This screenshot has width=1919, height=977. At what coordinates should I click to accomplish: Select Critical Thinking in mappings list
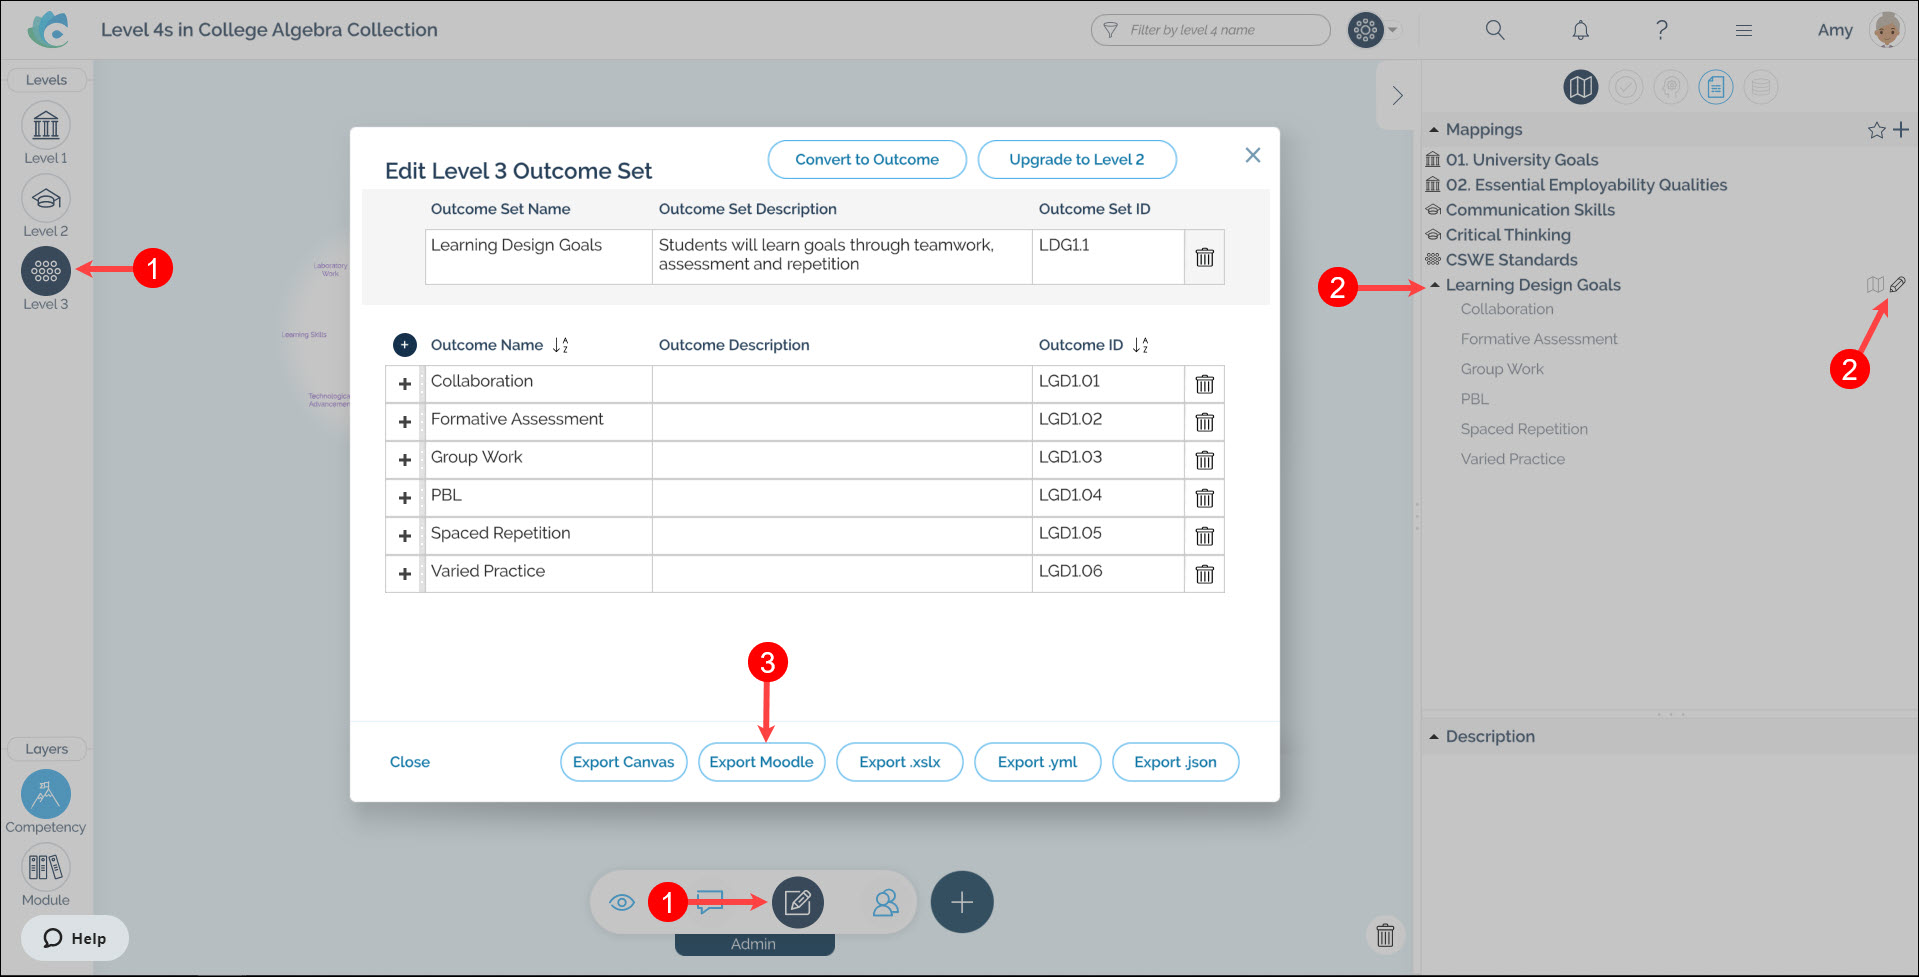1507,235
